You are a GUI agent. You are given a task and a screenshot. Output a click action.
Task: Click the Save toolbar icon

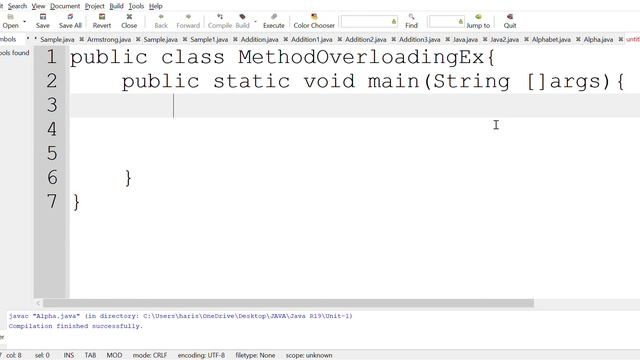pos(42,21)
